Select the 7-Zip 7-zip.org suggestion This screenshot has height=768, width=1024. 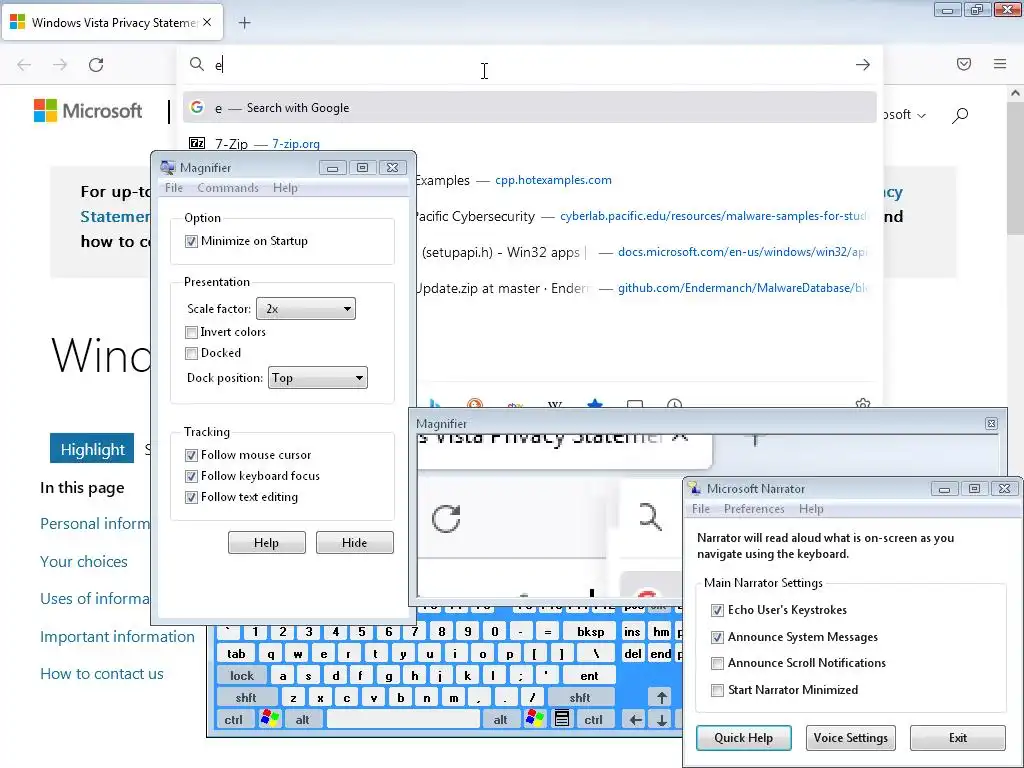pos(530,144)
